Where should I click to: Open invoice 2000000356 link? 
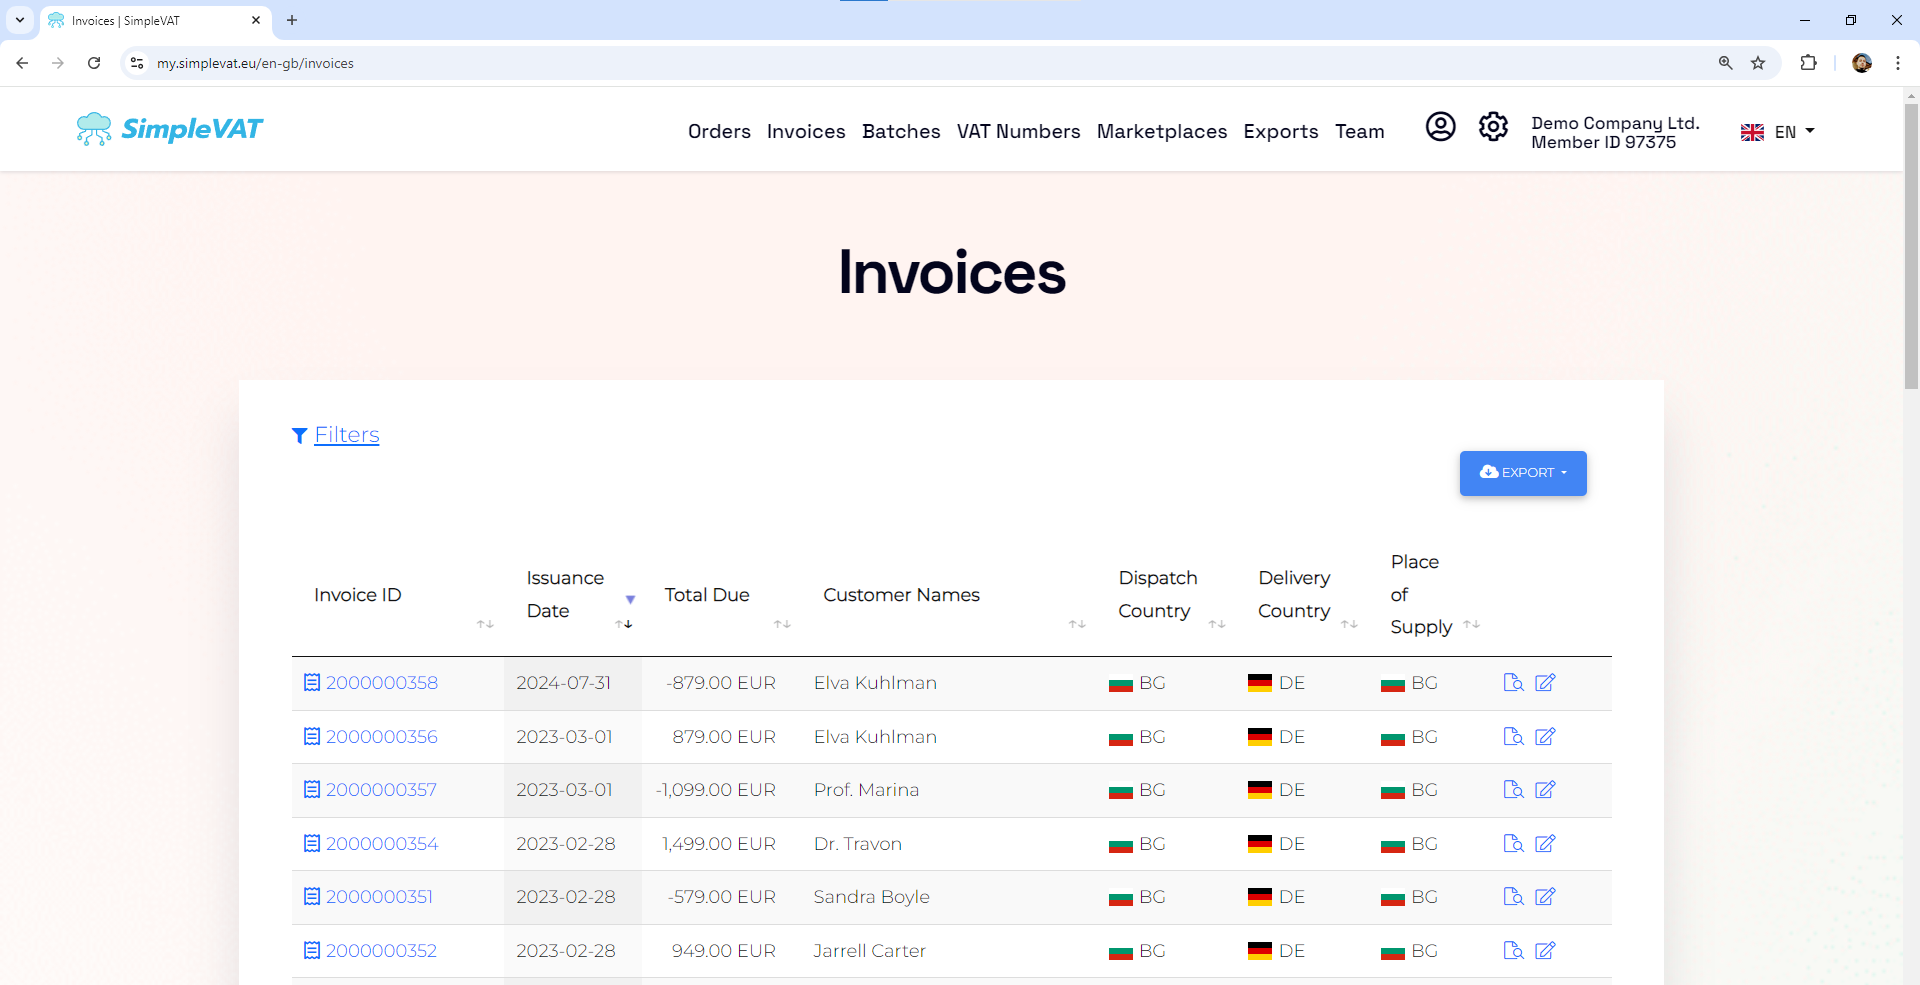(x=382, y=737)
